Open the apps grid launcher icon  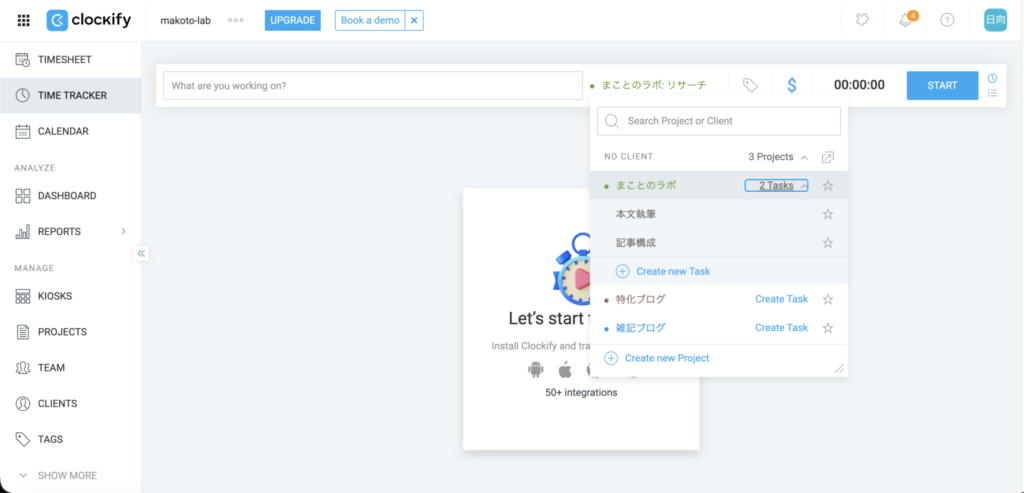pyautogui.click(x=24, y=20)
